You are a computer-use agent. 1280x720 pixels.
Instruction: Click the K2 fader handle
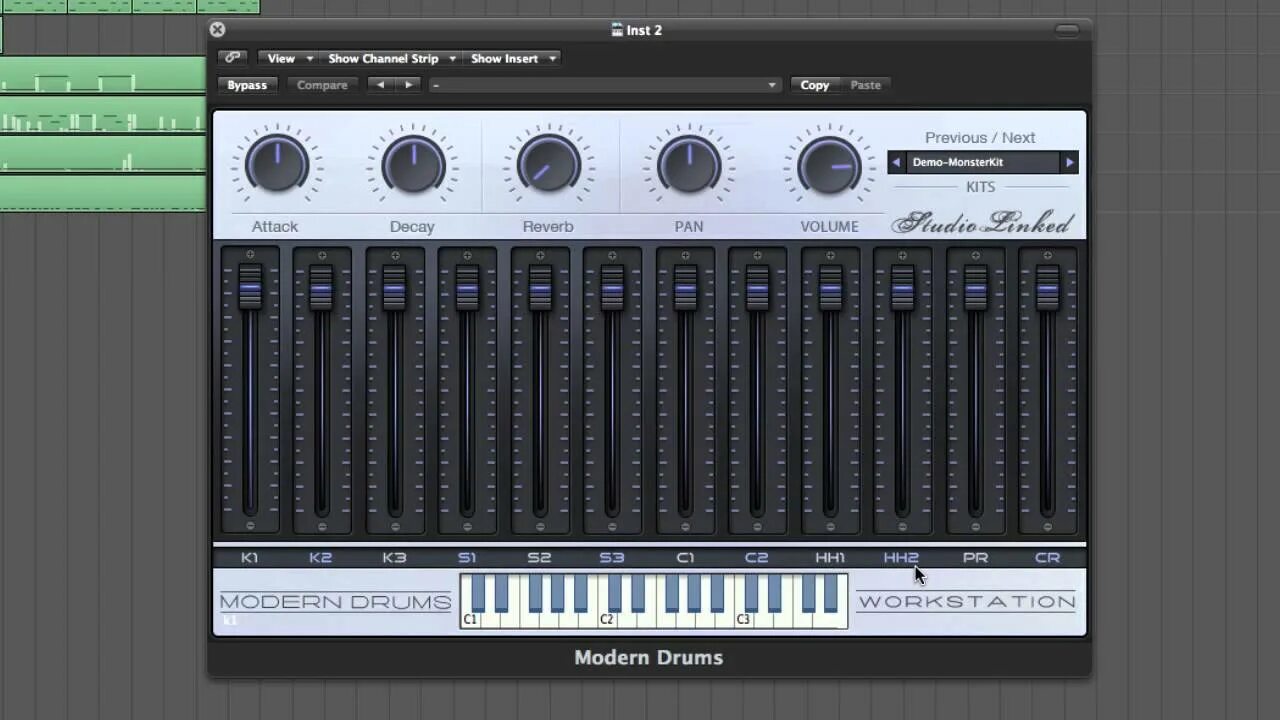321,288
